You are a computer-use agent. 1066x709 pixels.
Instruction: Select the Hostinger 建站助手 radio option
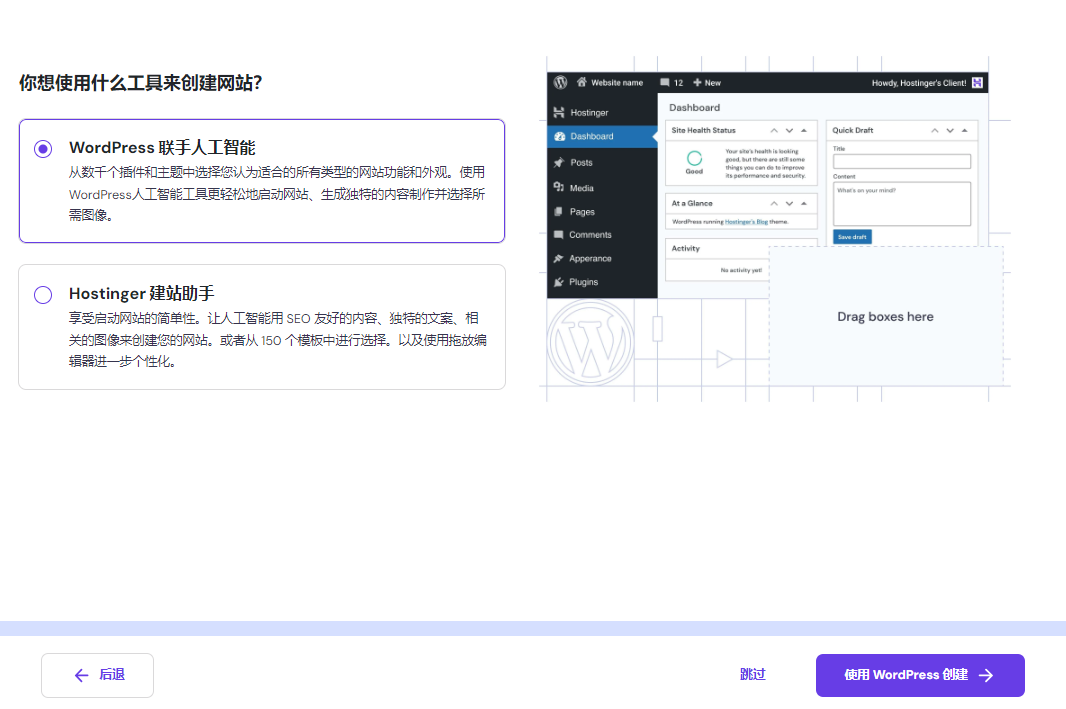[43, 295]
